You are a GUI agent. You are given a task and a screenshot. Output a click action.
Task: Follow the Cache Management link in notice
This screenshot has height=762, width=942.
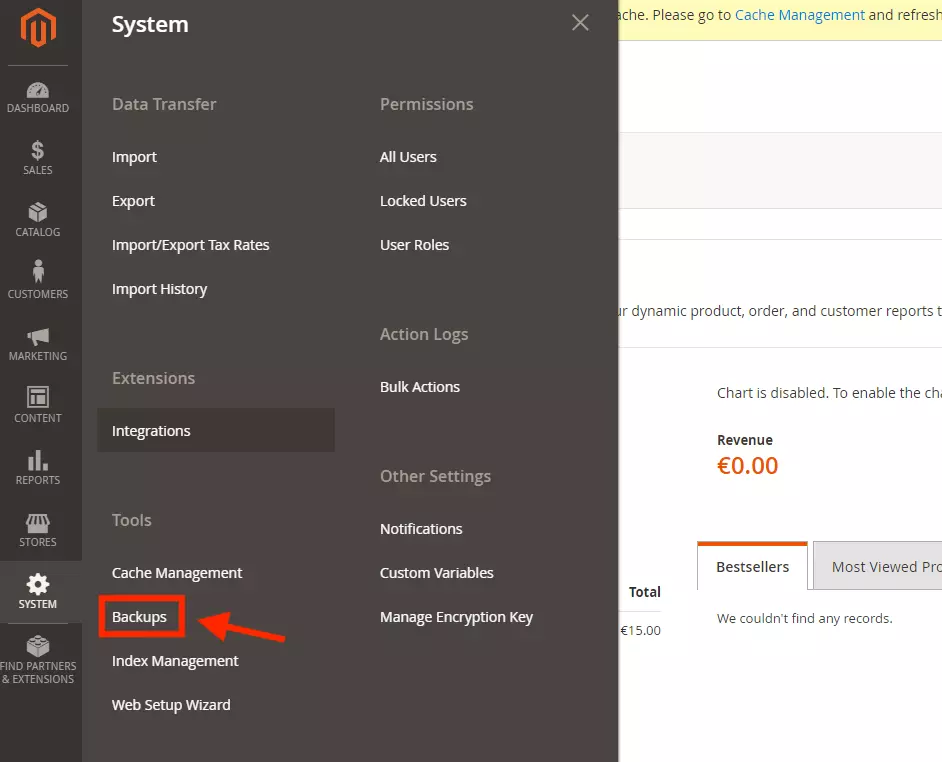(799, 15)
